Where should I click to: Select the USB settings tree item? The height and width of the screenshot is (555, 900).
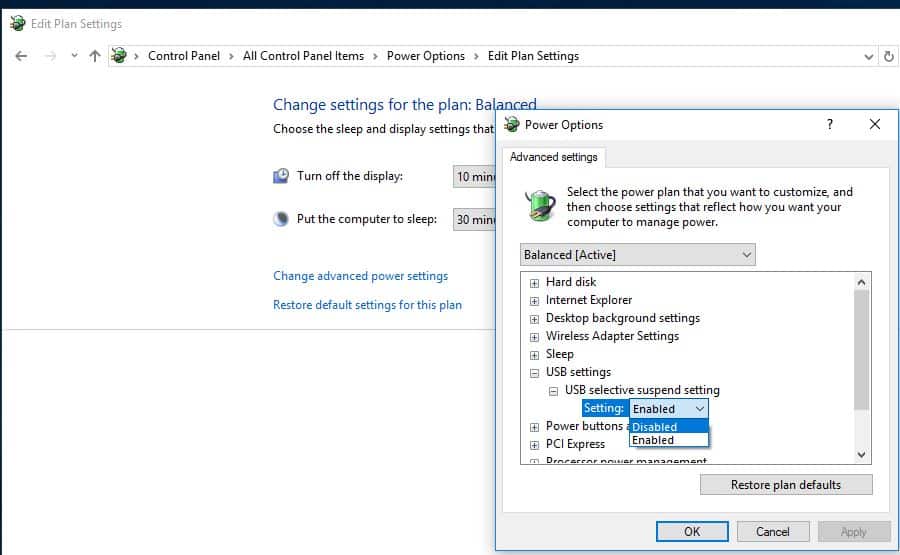coord(579,372)
